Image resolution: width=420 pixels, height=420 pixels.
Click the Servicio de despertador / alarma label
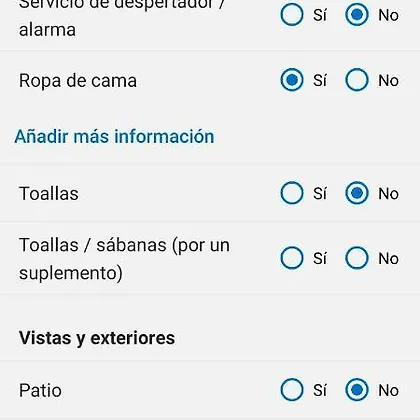pos(121,17)
